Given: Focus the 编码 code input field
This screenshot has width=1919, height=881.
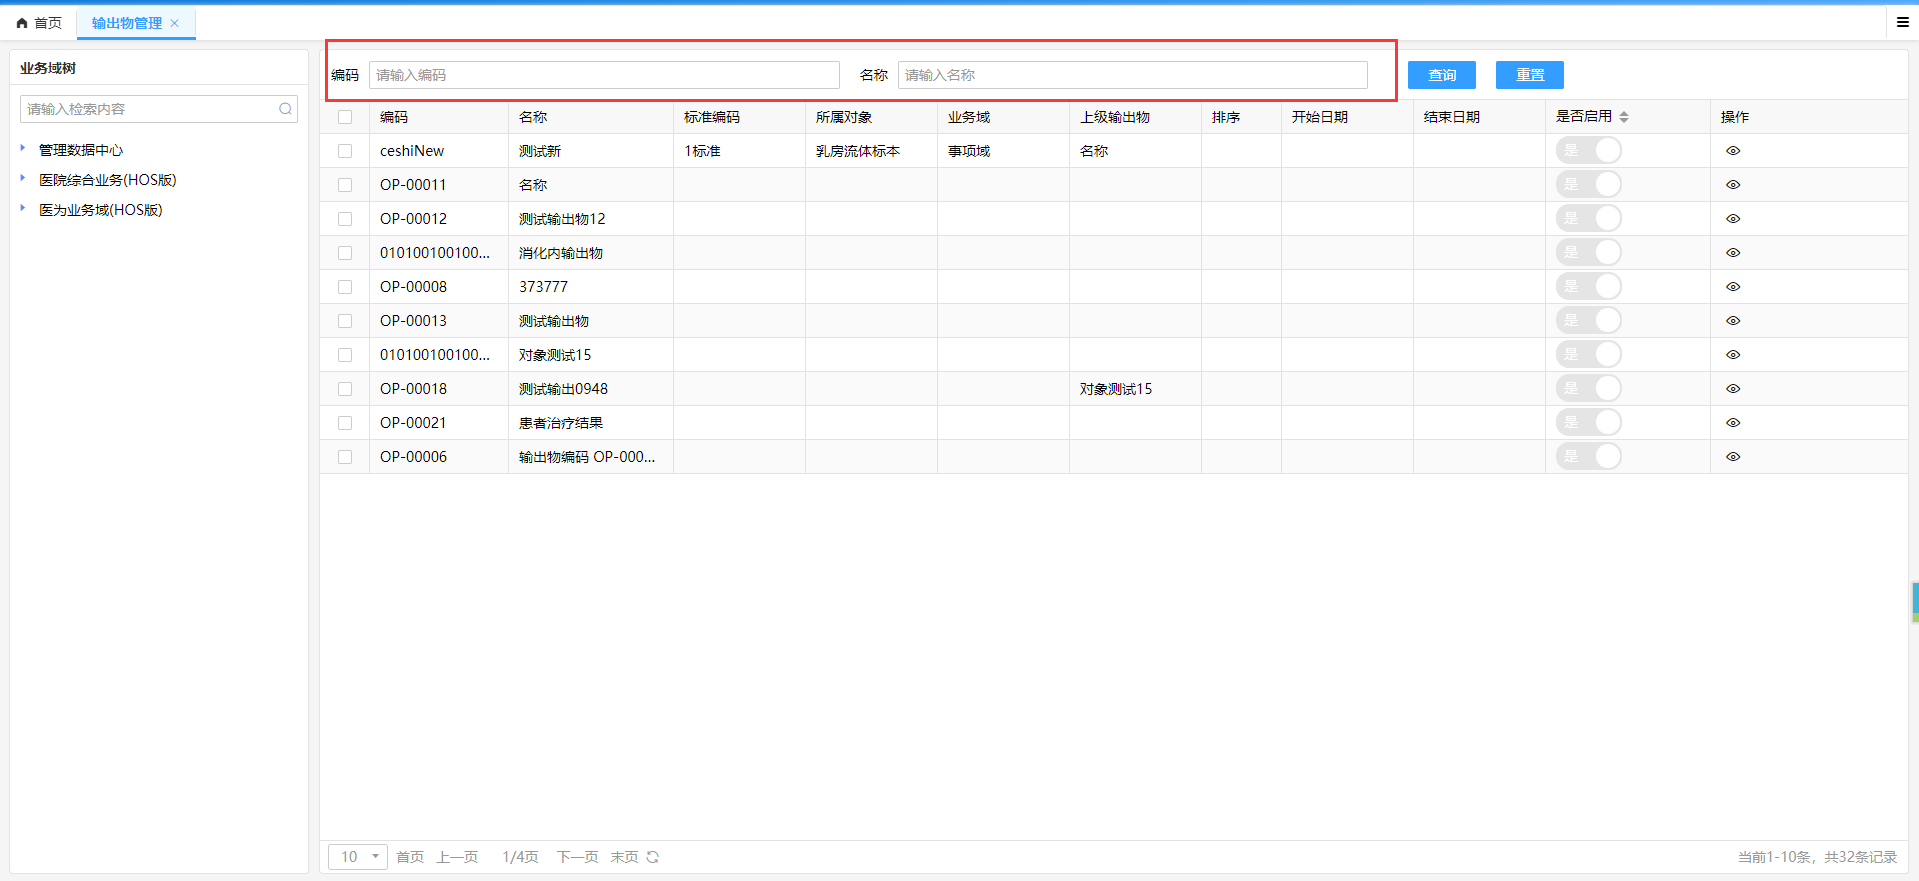Looking at the screenshot, I should pos(604,75).
